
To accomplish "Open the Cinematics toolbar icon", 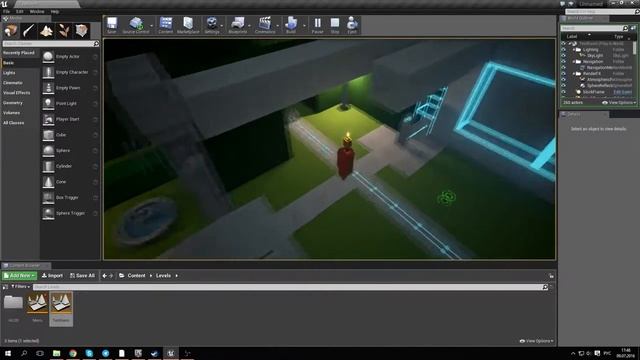I will [265, 25].
